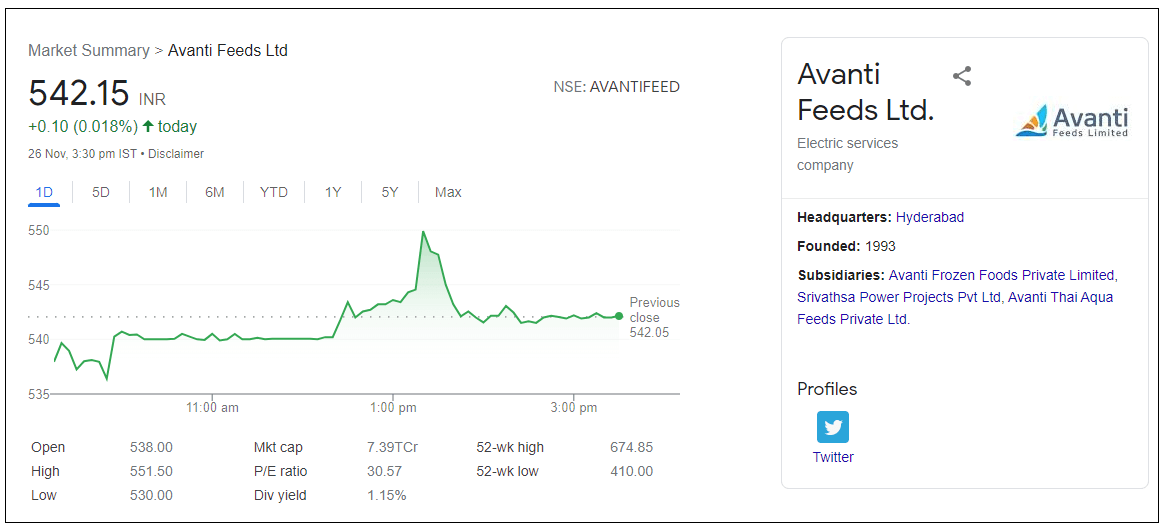Click the Disclaimer link
The image size is (1166, 529).
coord(176,154)
